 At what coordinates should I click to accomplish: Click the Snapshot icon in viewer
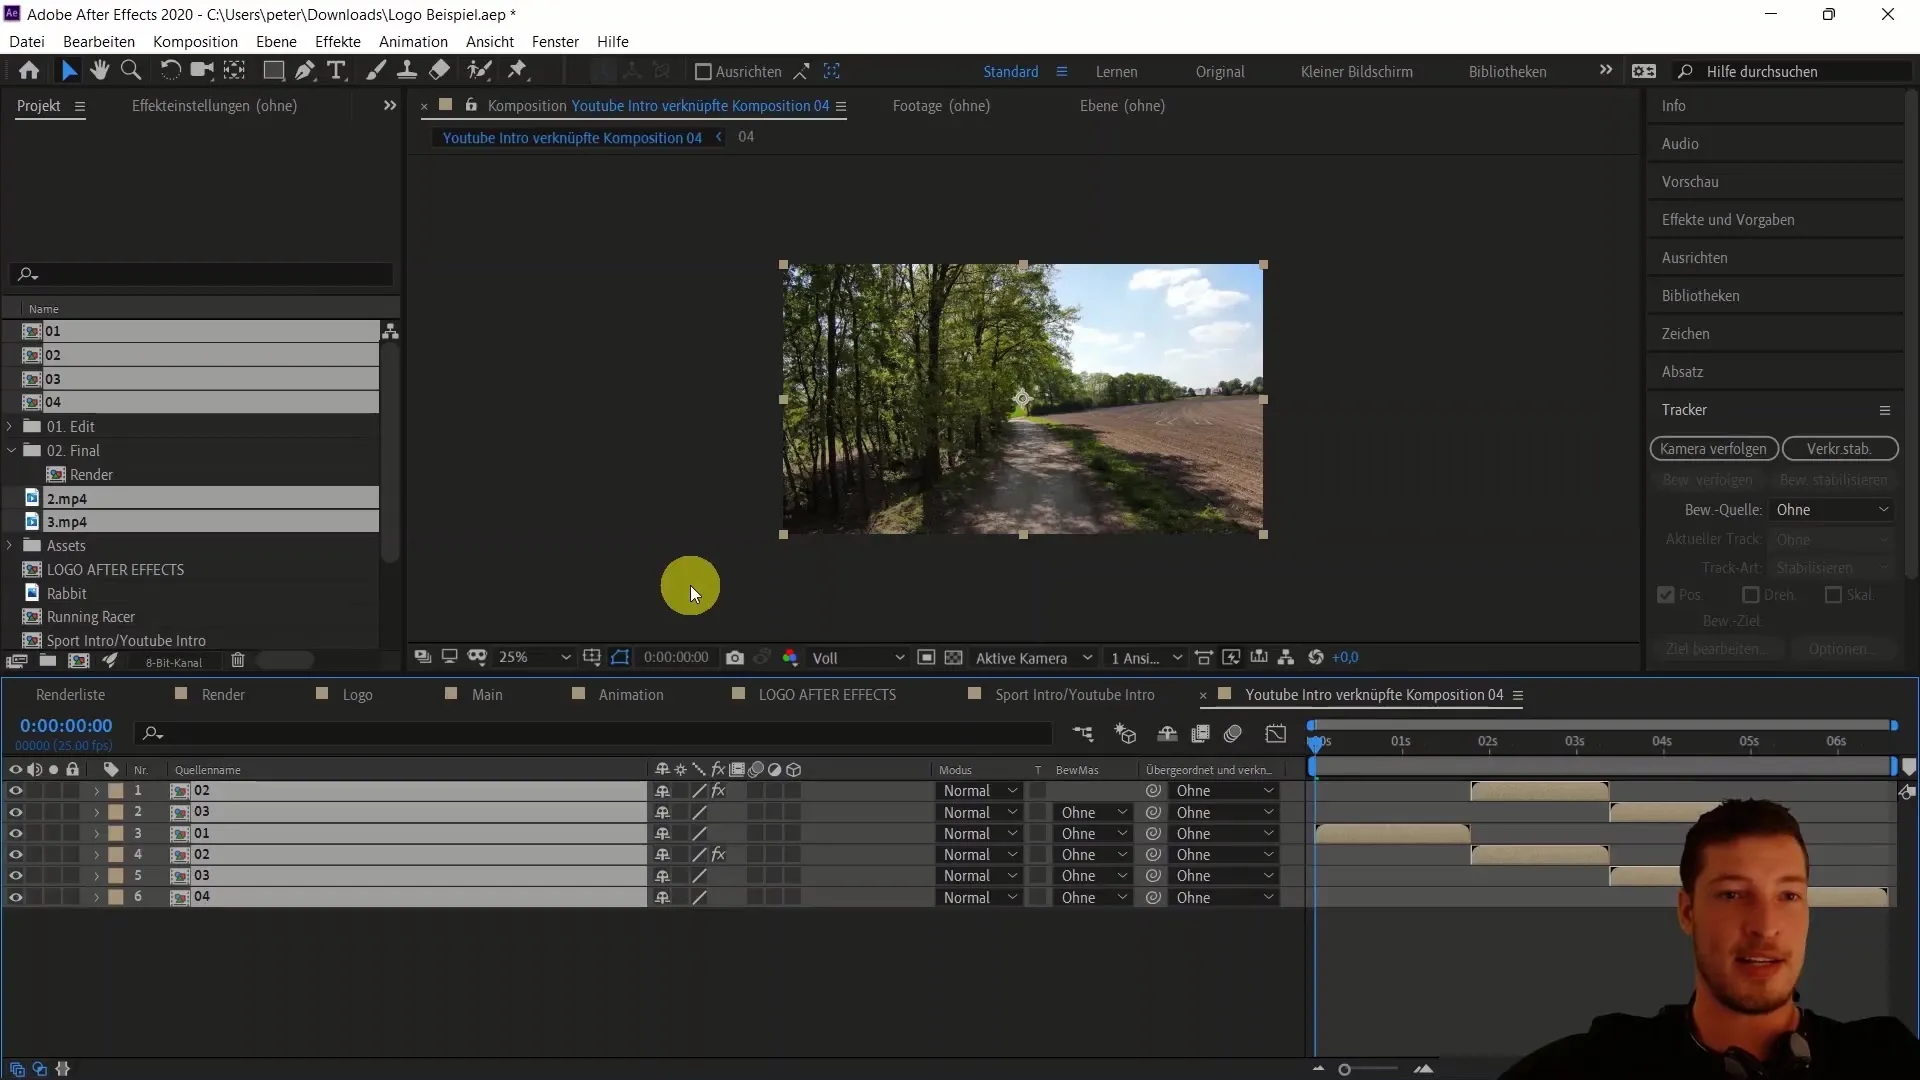(x=733, y=657)
